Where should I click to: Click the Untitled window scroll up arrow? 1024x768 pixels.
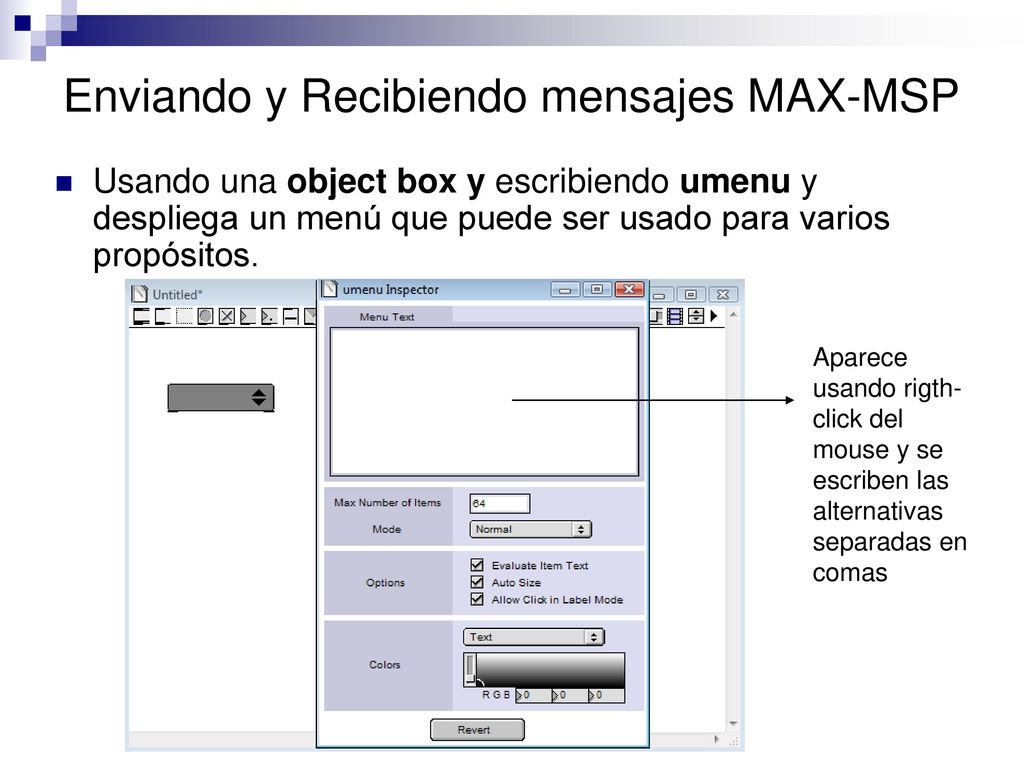tap(733, 315)
